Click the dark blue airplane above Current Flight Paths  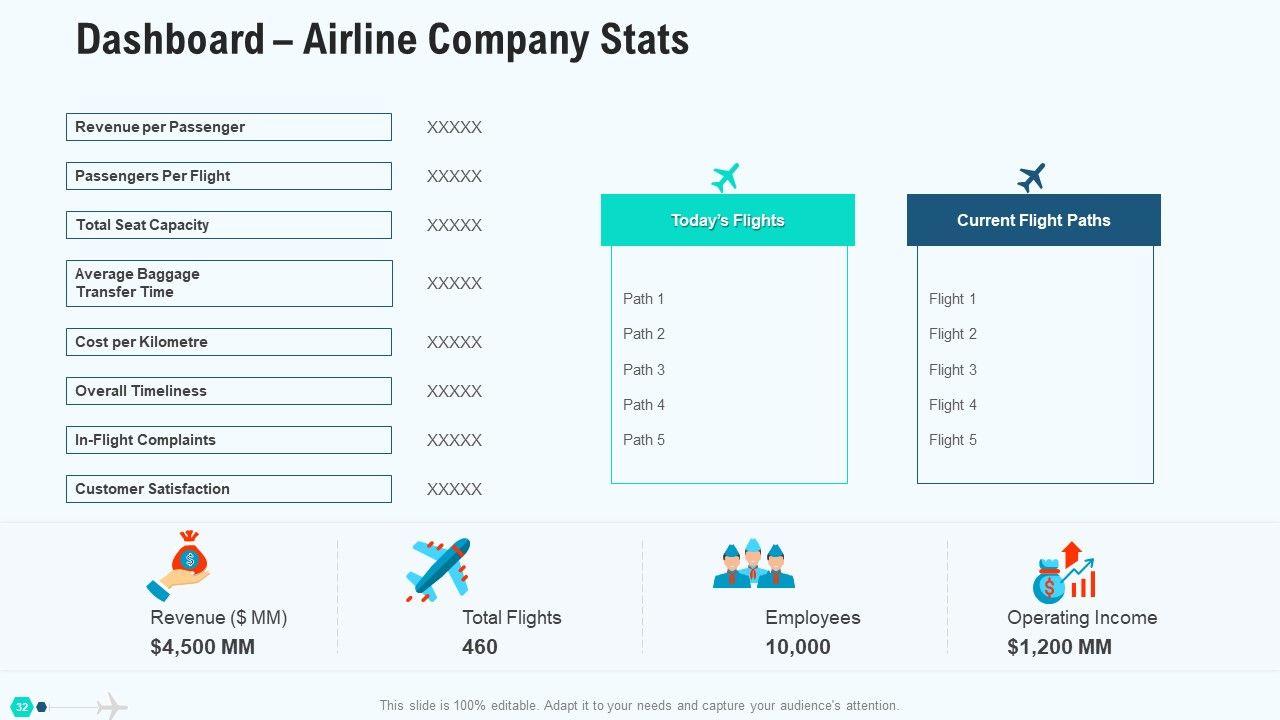(x=1031, y=178)
